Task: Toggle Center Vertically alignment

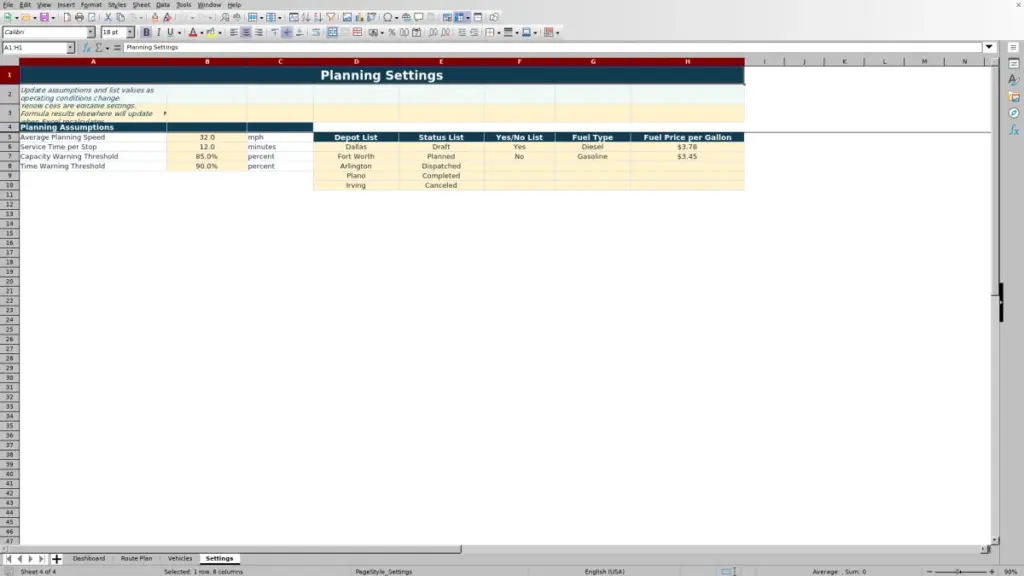Action: pyautogui.click(x=287, y=32)
